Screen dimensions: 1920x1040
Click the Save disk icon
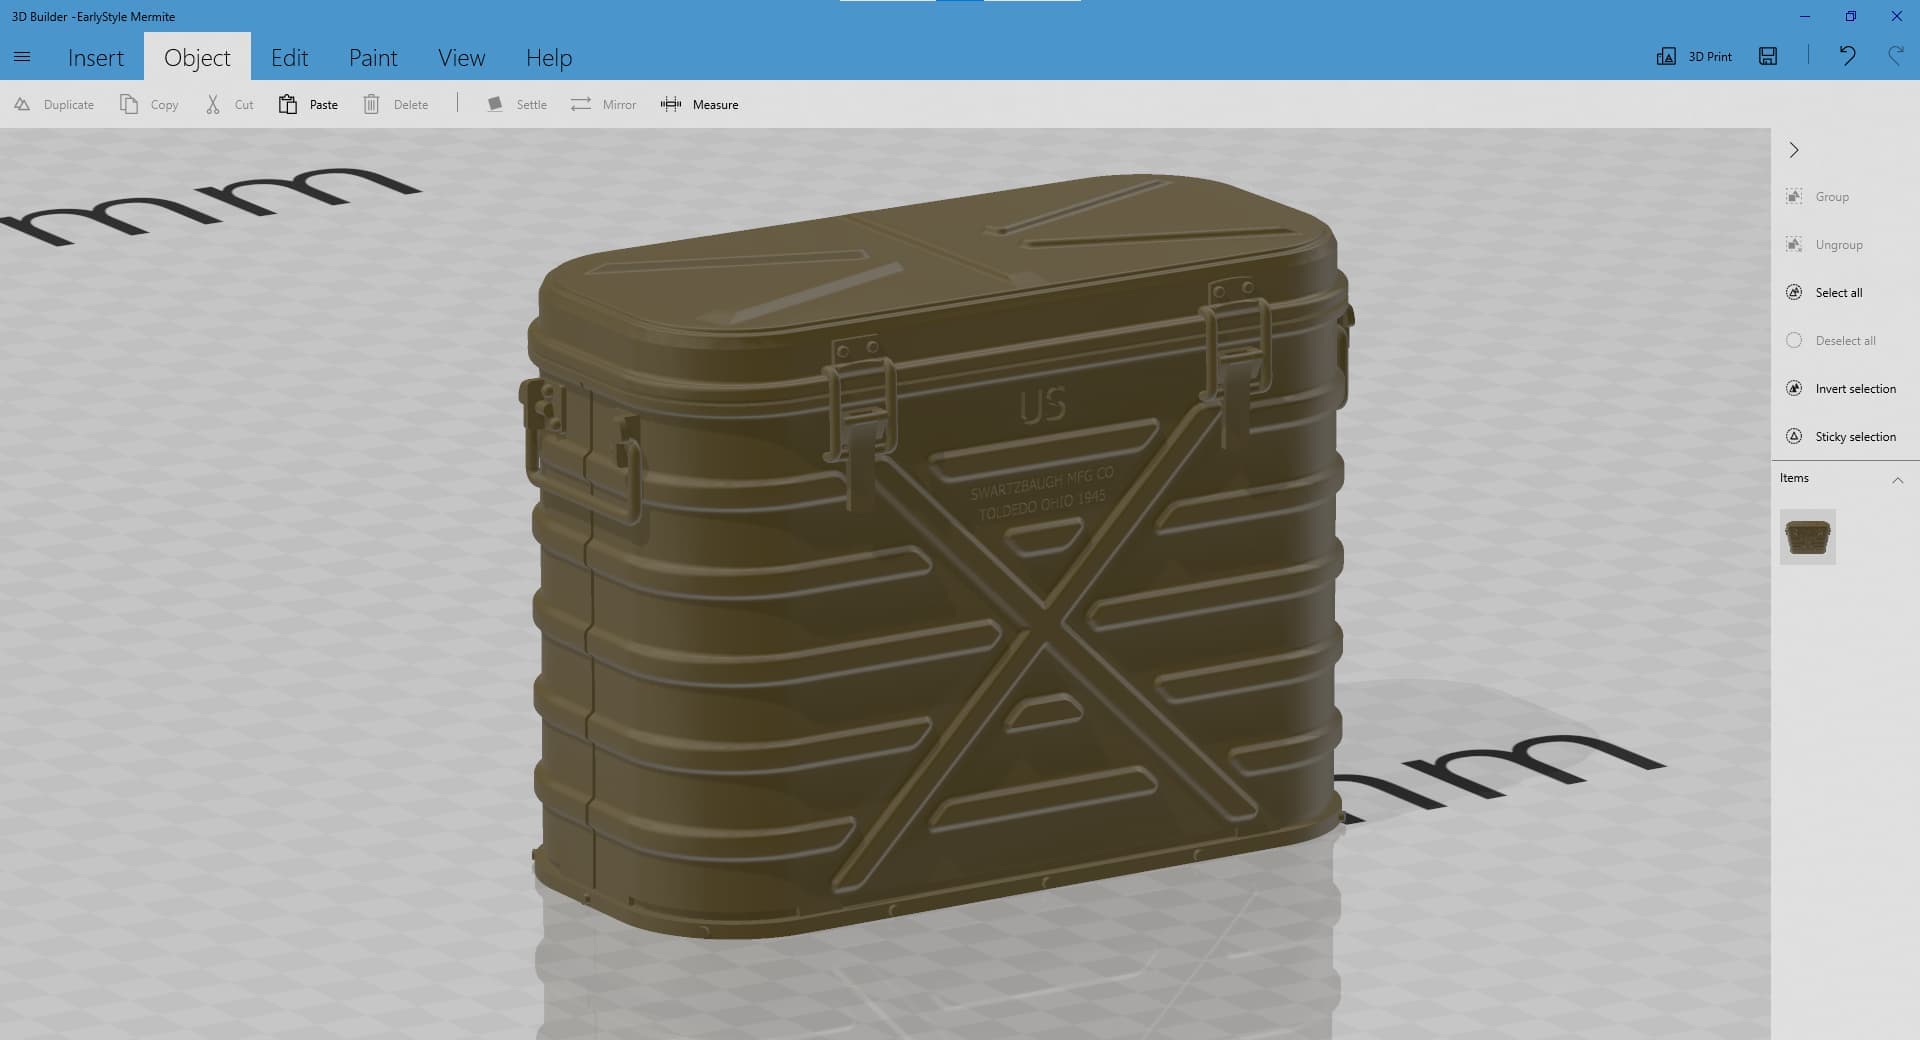[1768, 56]
